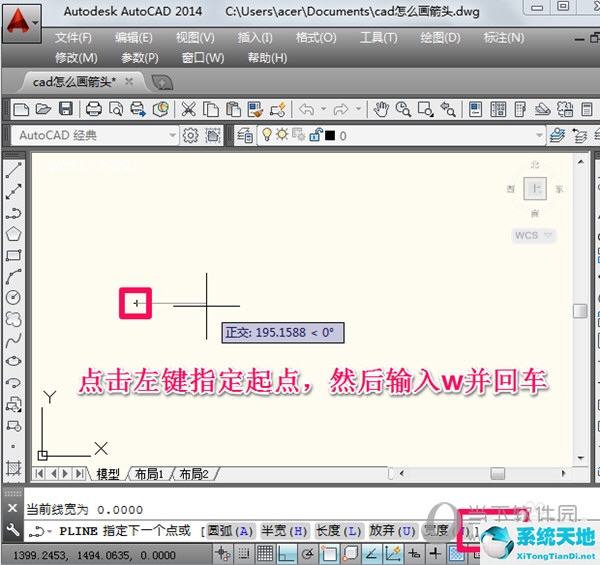The image size is (600, 565).
Task: Open the Redo history dropdown arrow
Action: point(359,109)
